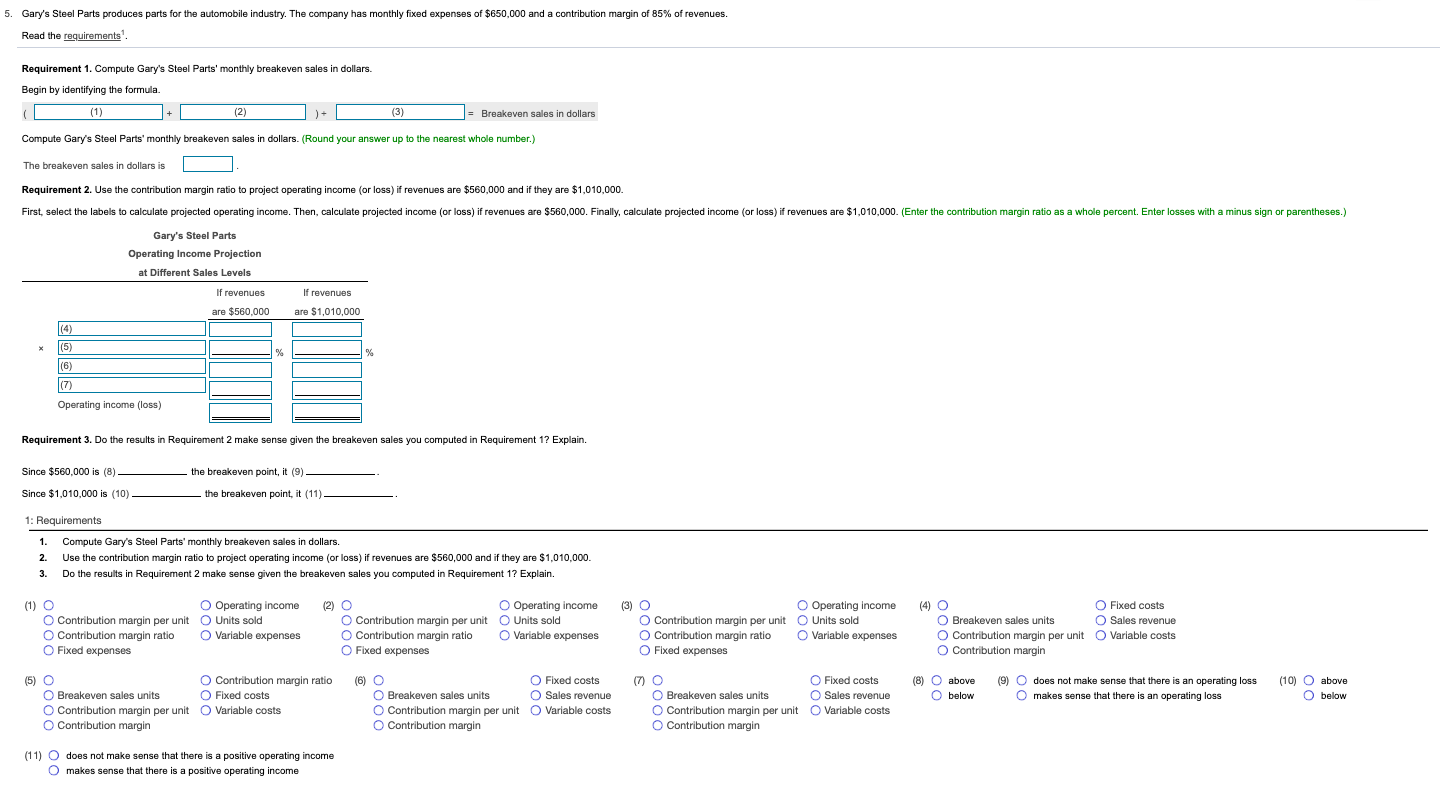Image resolution: width=1440 pixels, height=786 pixels.
Task: Select Contribution margin for blank (6)
Action: pyautogui.click(x=377, y=725)
